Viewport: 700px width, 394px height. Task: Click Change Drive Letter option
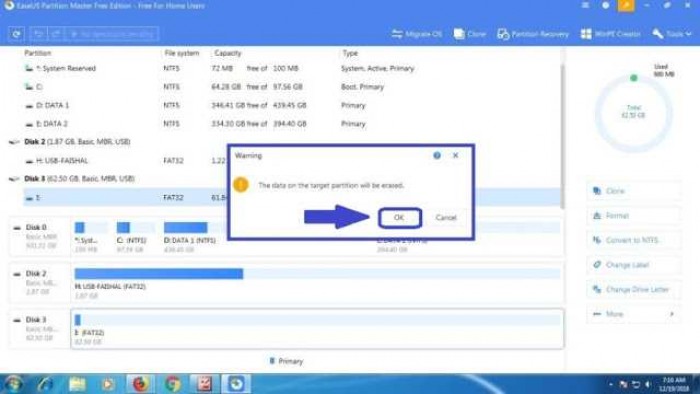pyautogui.click(x=634, y=289)
